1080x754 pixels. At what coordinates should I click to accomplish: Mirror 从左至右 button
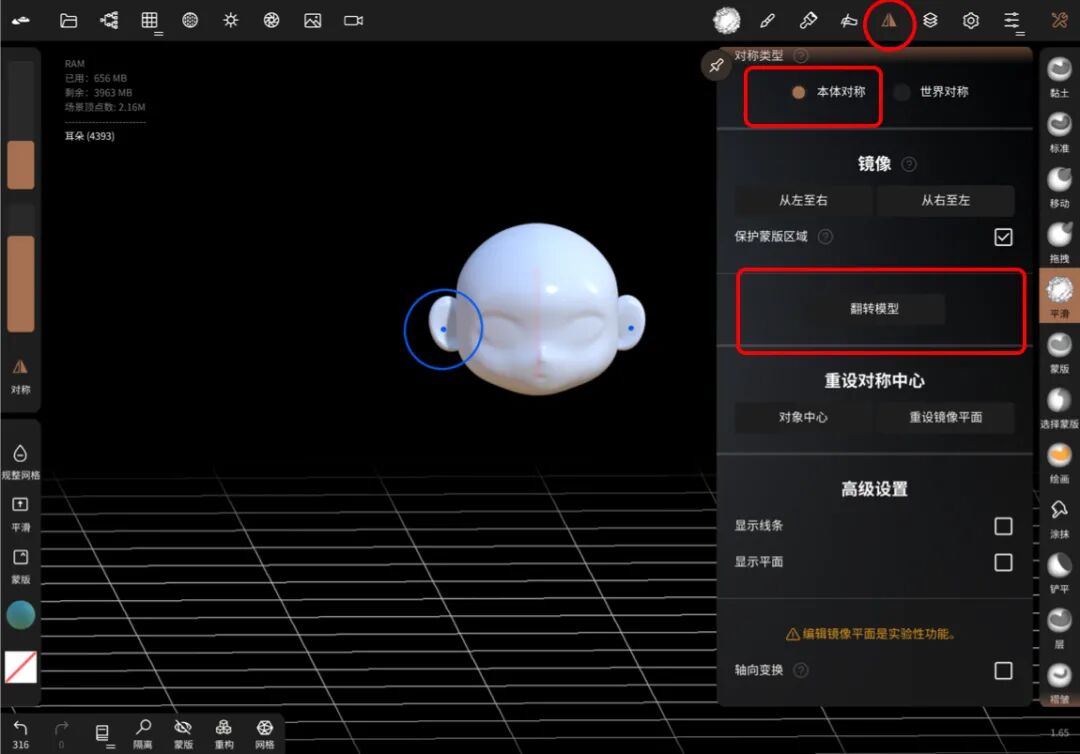[x=803, y=200]
